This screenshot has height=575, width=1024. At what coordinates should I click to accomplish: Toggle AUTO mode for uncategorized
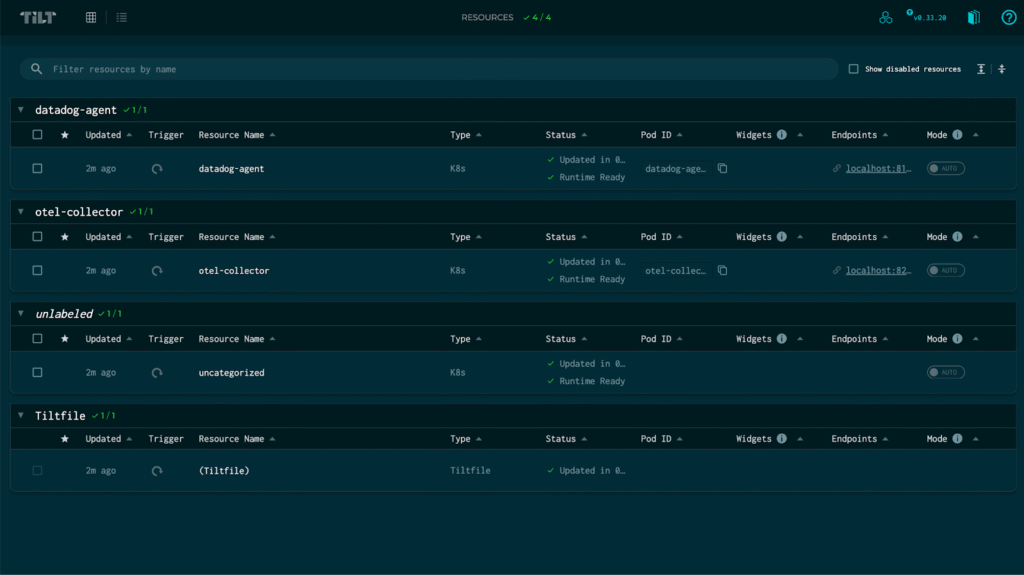pos(946,372)
